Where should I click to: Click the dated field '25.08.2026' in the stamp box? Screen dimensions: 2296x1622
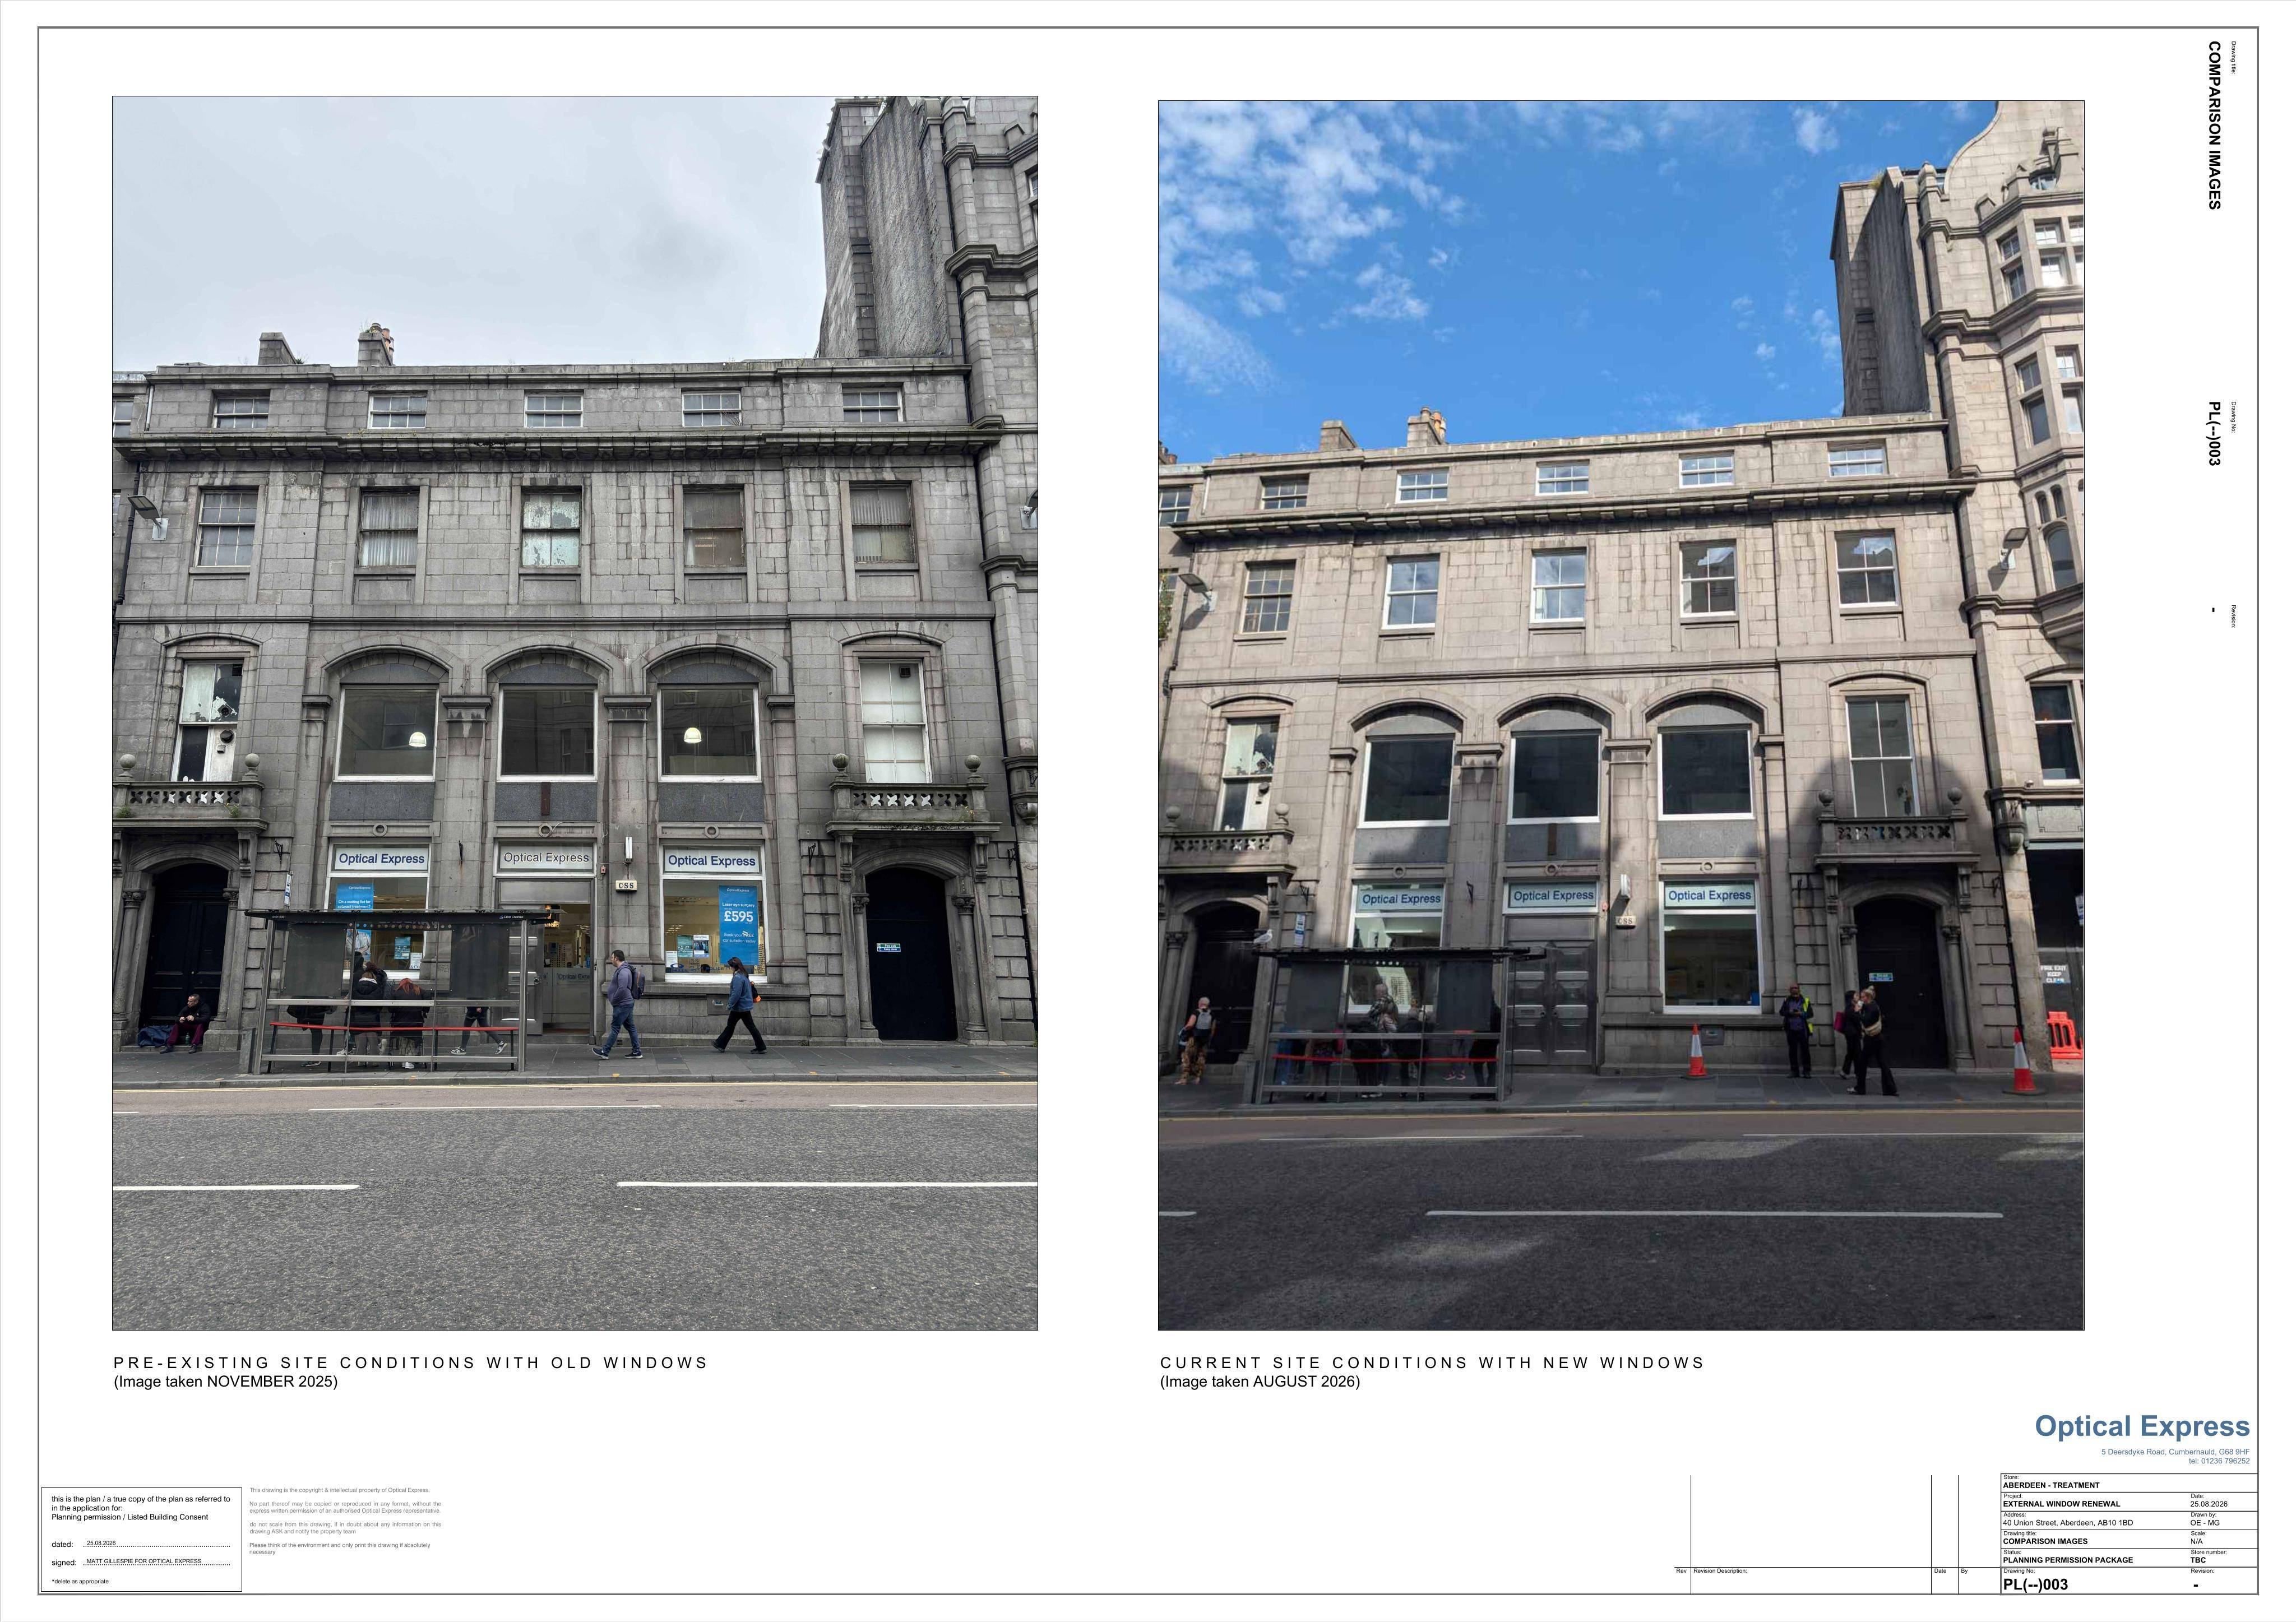point(101,1543)
